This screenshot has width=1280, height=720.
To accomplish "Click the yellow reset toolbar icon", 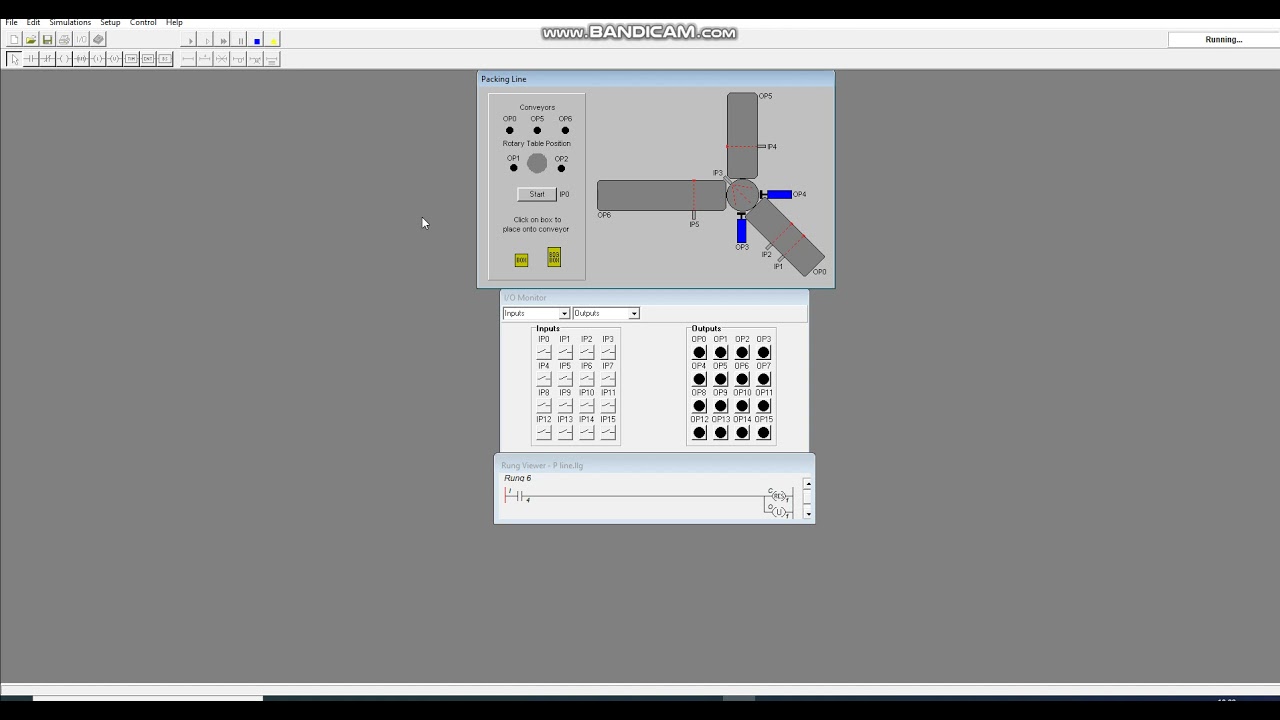I will click(273, 40).
